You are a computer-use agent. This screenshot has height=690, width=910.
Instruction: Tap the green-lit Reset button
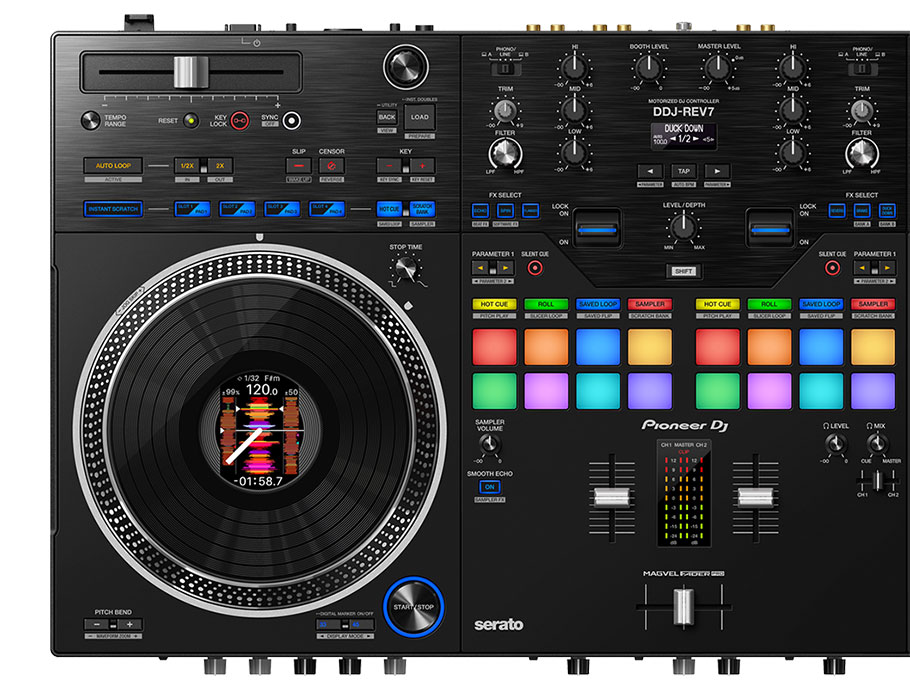coord(190,121)
